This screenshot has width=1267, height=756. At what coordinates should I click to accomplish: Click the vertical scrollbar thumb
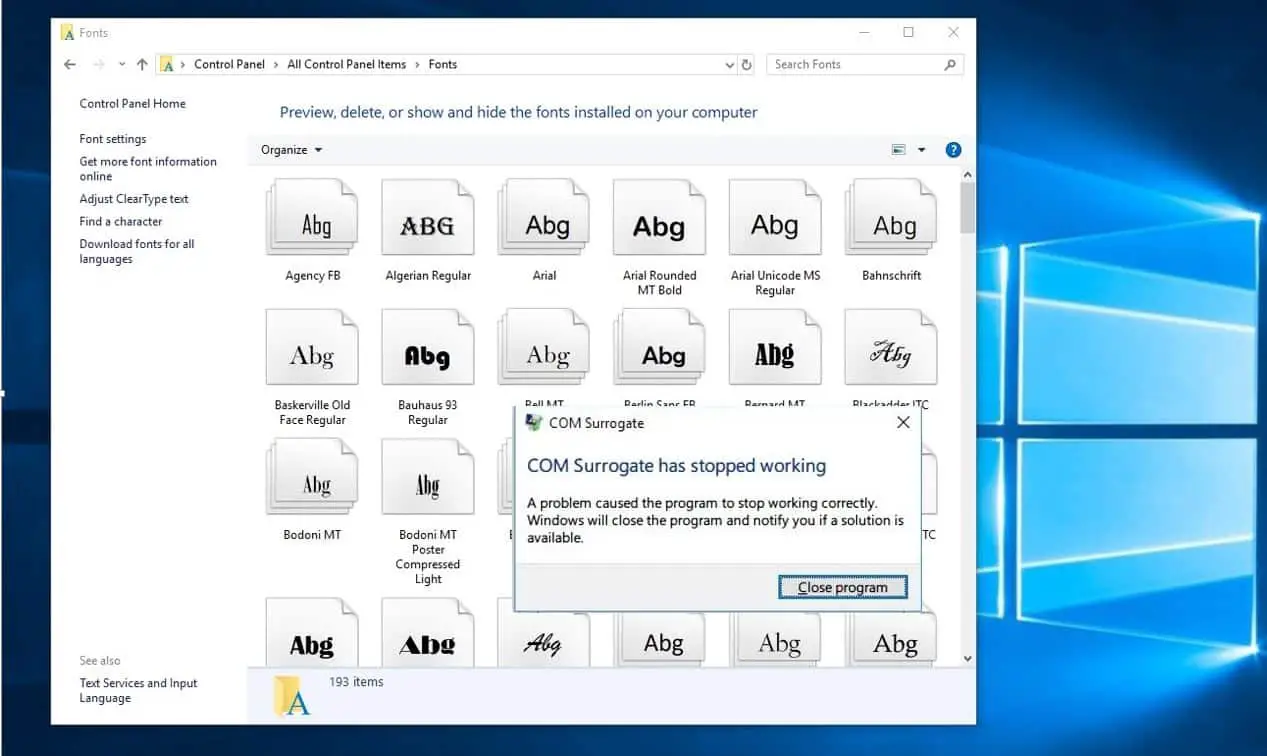967,208
